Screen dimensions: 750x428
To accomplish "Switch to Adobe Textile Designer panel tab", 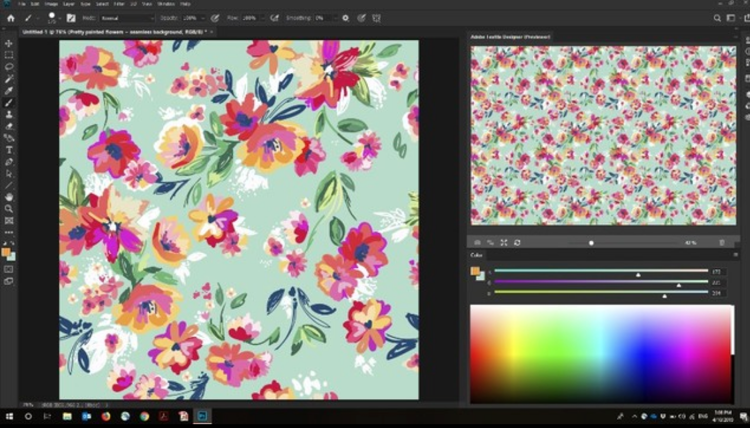I will click(510, 37).
